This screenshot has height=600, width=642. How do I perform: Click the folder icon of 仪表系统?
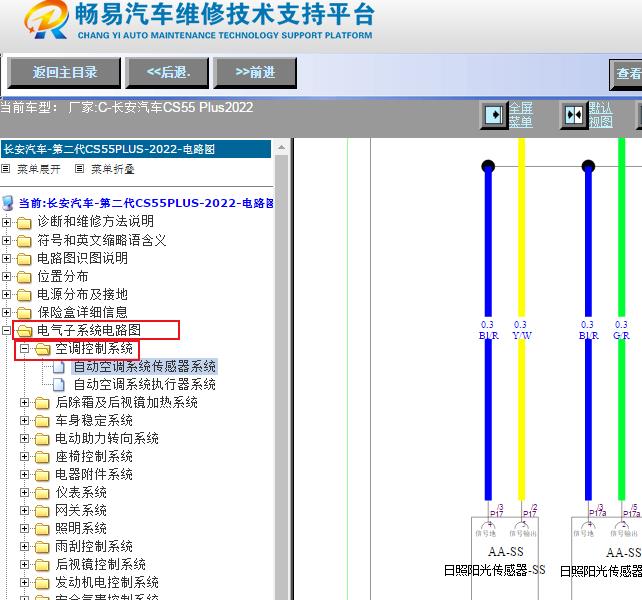tap(42, 493)
